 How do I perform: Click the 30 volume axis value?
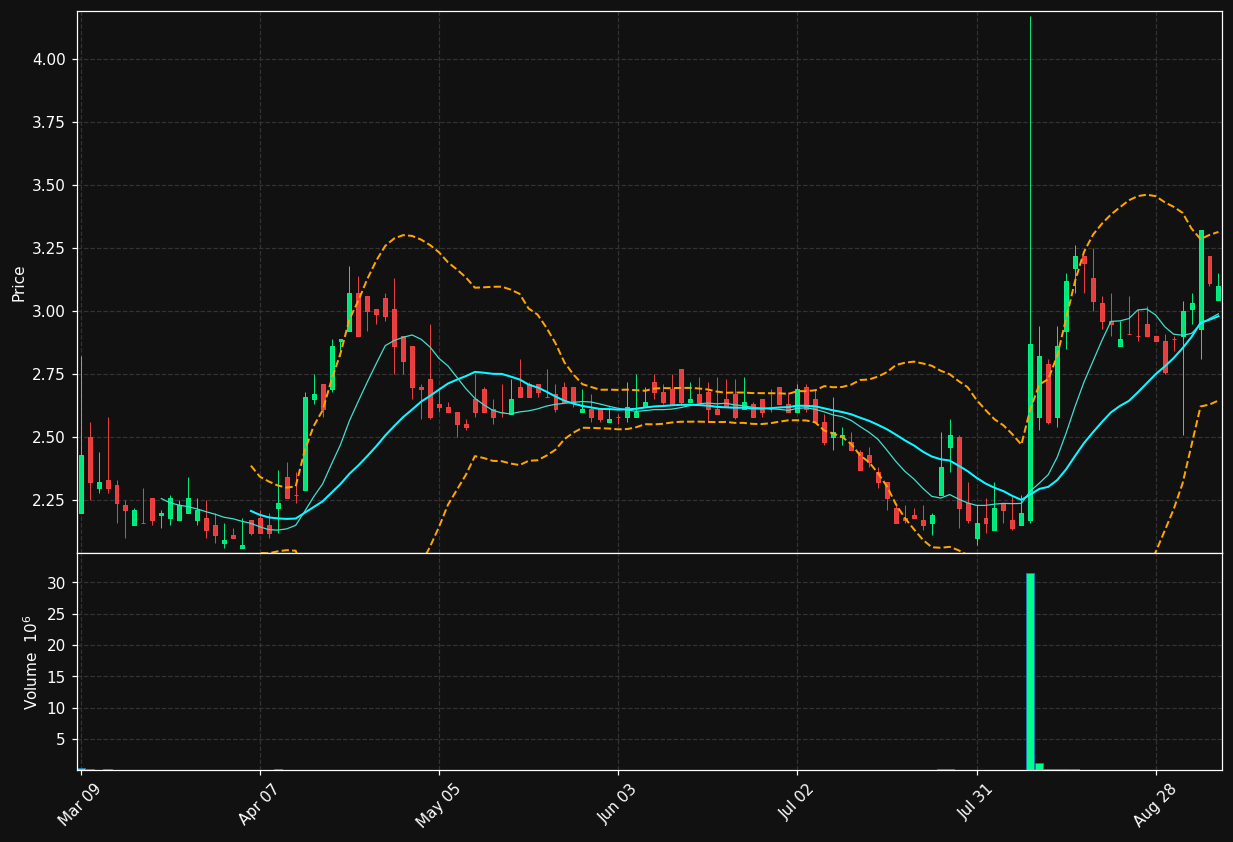pos(57,583)
